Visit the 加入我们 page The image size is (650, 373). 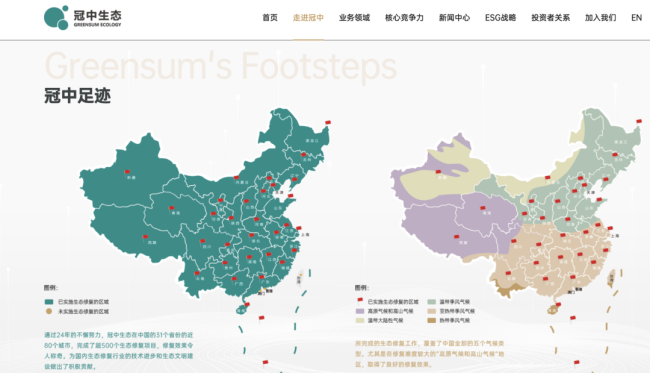point(600,18)
